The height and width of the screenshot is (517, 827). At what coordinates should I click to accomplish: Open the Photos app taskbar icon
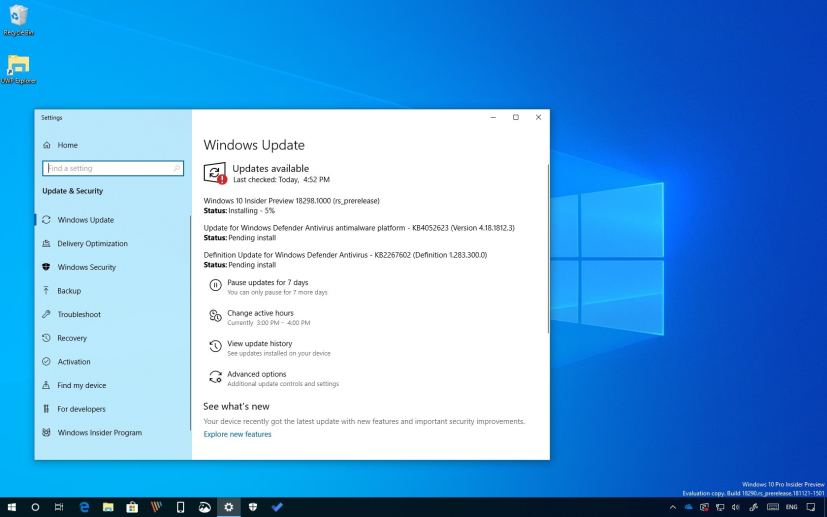point(205,508)
